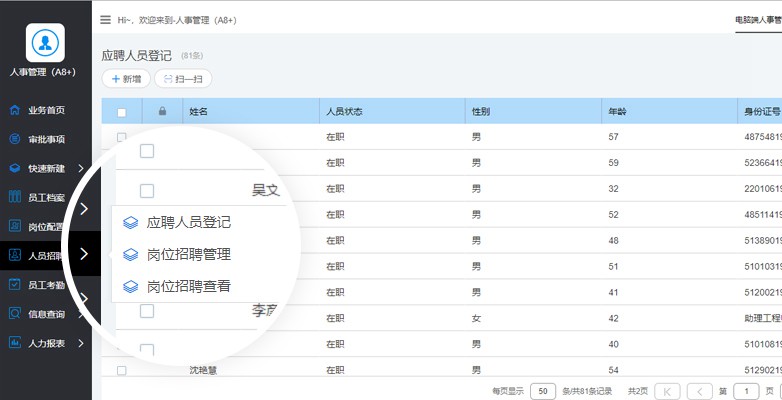Click the age cell 41

(613, 292)
